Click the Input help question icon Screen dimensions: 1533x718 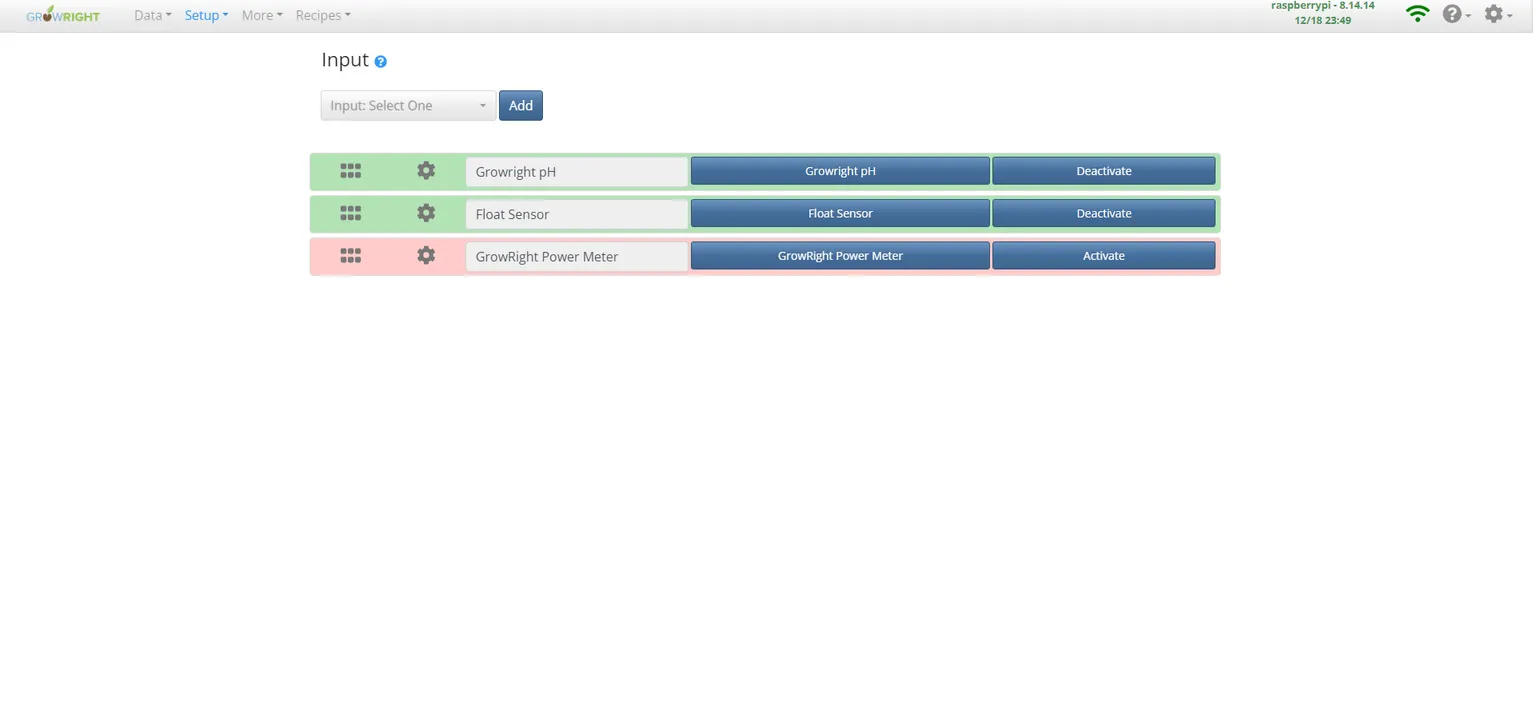click(x=380, y=62)
